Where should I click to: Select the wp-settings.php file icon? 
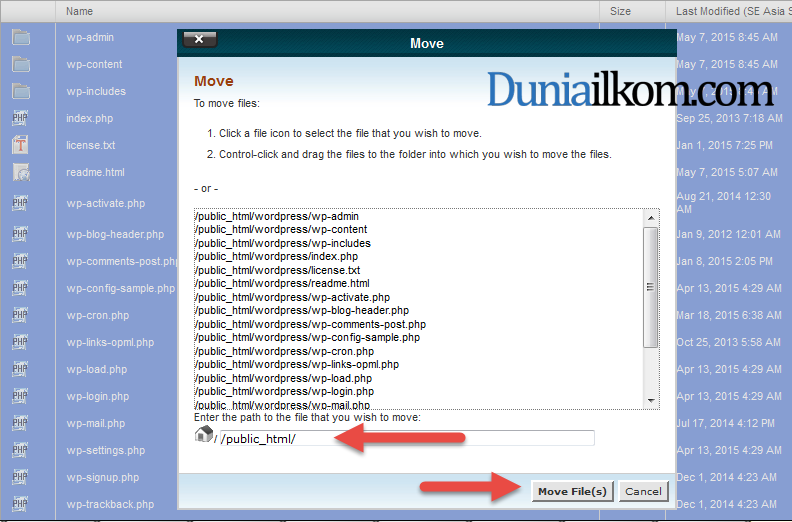click(20, 450)
